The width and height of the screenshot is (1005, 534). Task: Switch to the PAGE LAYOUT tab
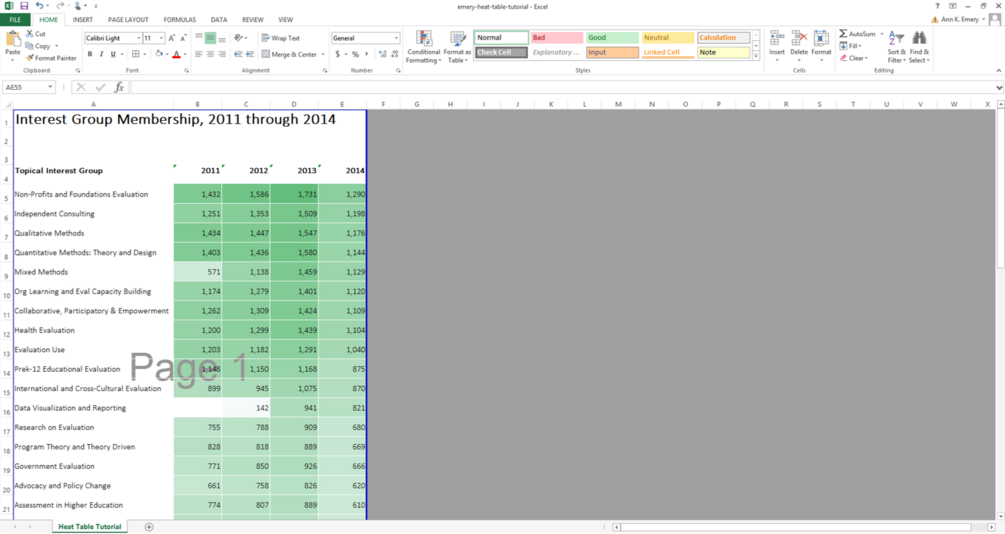[x=128, y=20]
